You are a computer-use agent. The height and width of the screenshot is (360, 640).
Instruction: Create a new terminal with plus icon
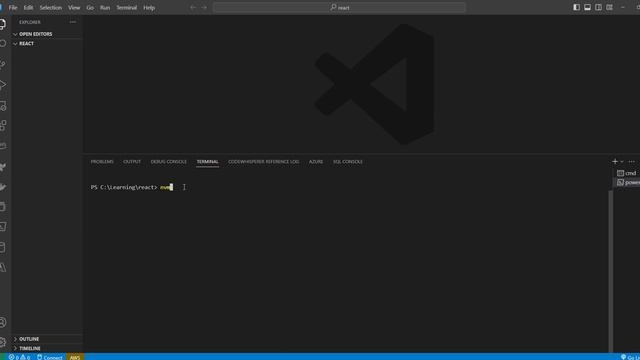(615, 162)
